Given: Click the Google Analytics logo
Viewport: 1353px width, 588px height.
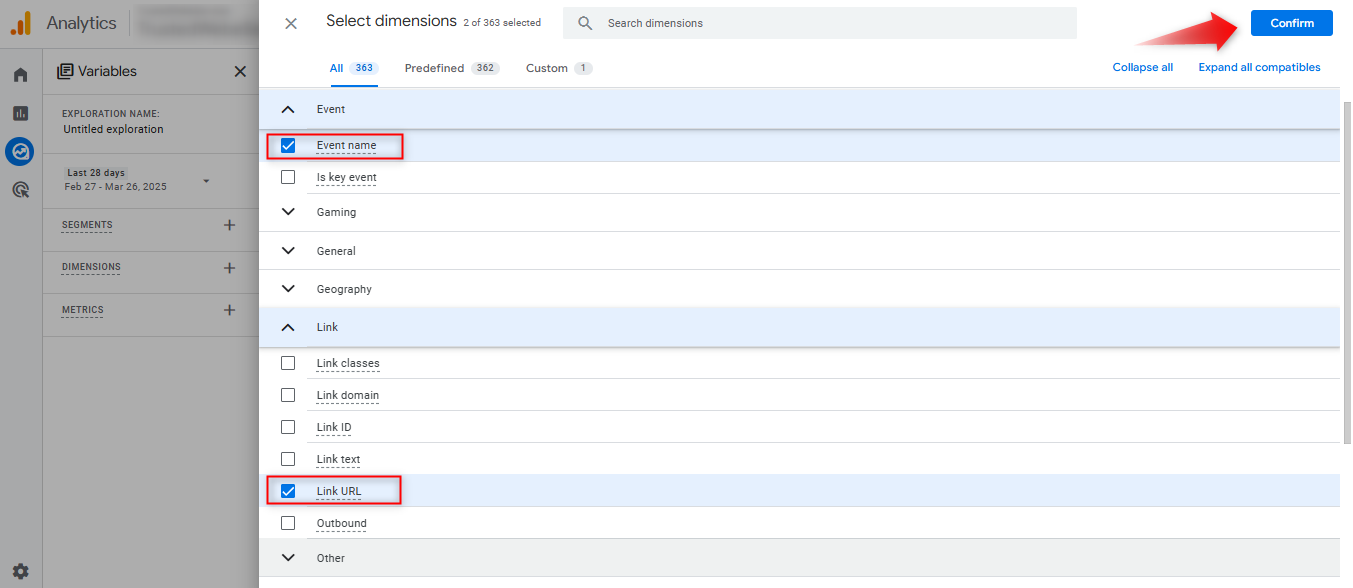Looking at the screenshot, I should pos(21,23).
